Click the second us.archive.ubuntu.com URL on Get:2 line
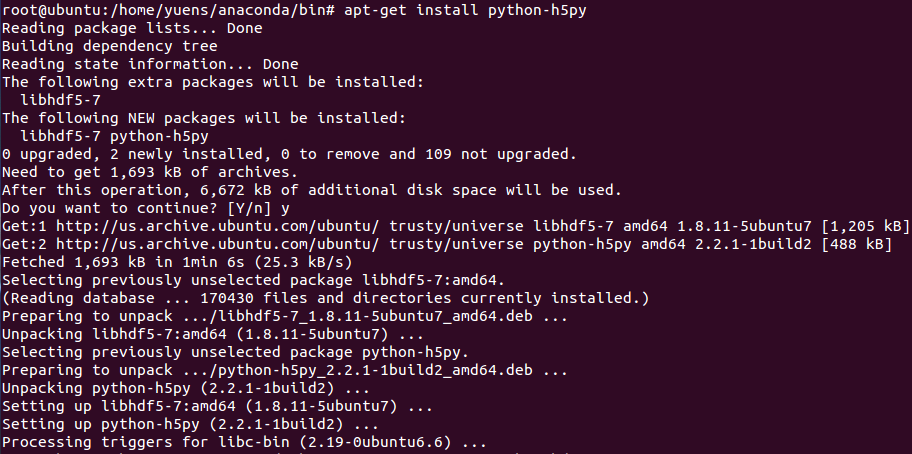Image resolution: width=912 pixels, height=454 pixels. point(218,244)
